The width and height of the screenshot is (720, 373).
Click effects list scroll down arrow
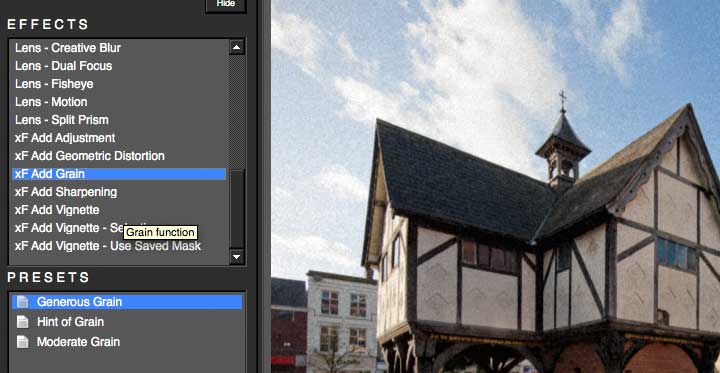pos(236,256)
